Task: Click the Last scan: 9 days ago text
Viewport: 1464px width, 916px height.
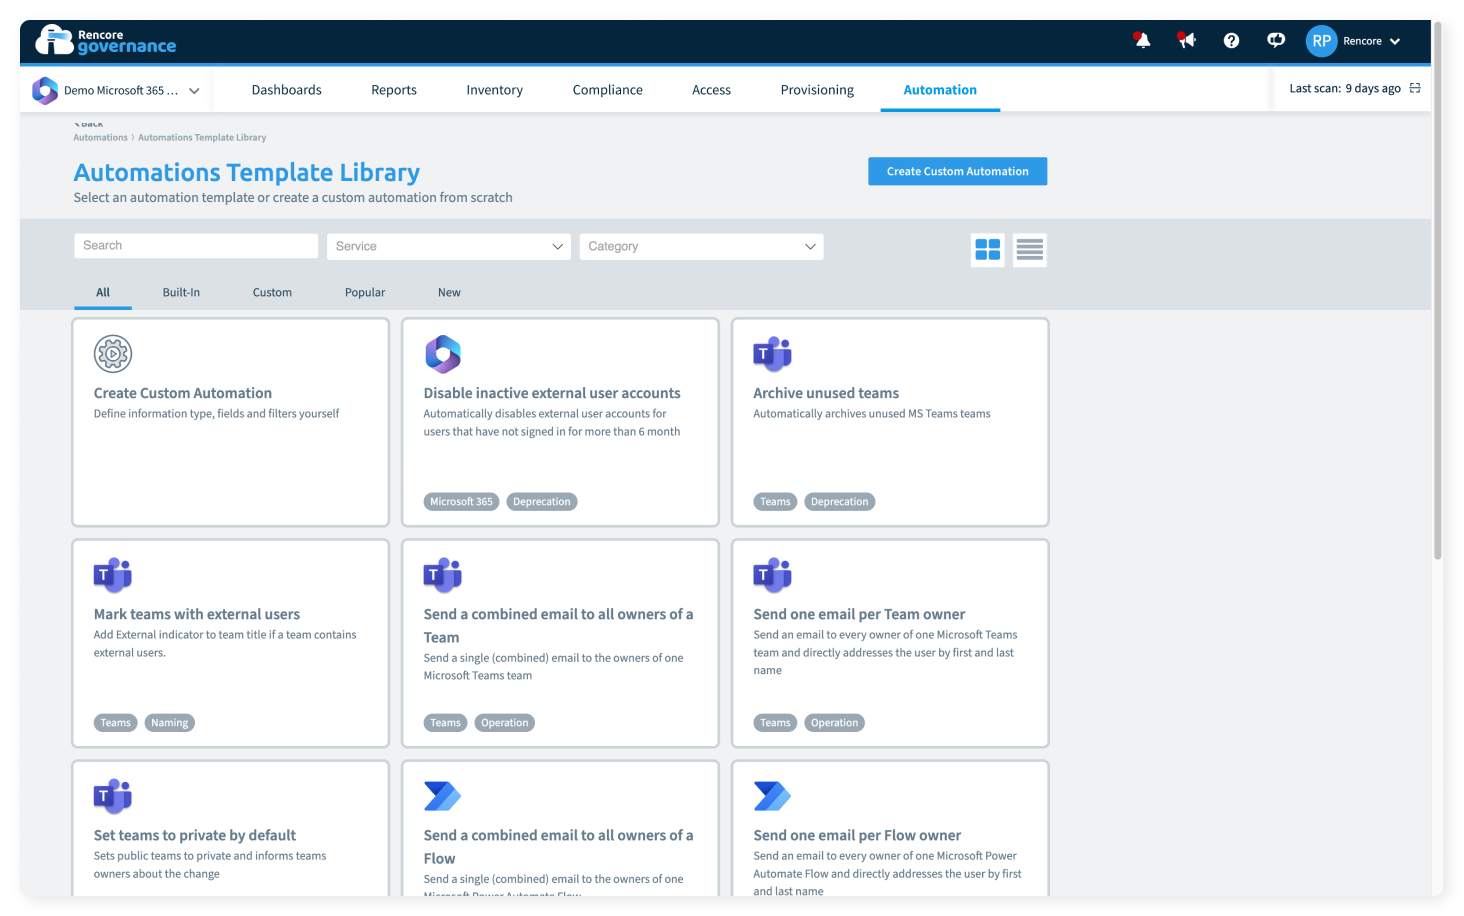Action: tap(1345, 88)
